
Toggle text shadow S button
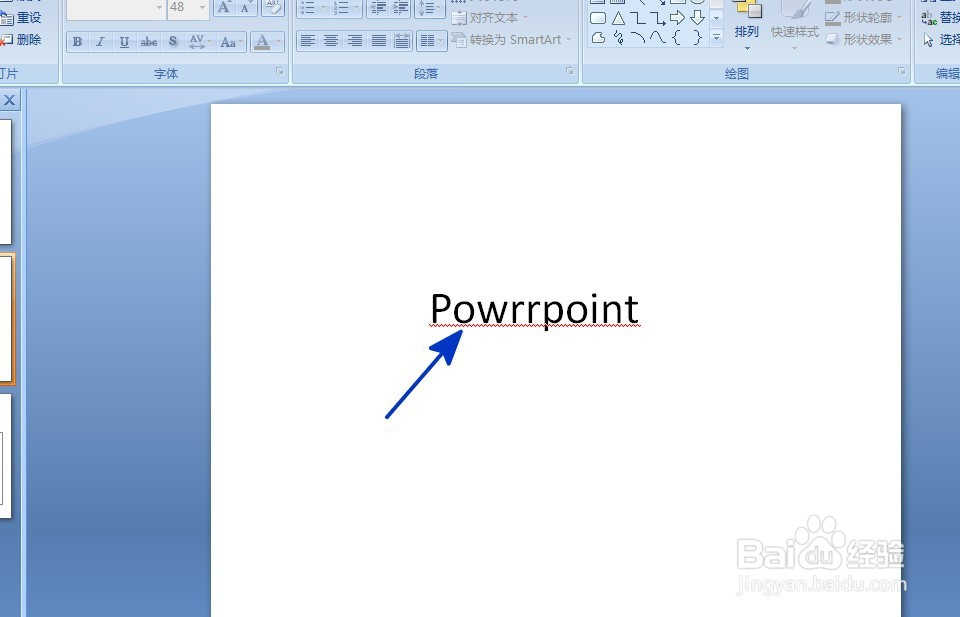click(x=173, y=42)
